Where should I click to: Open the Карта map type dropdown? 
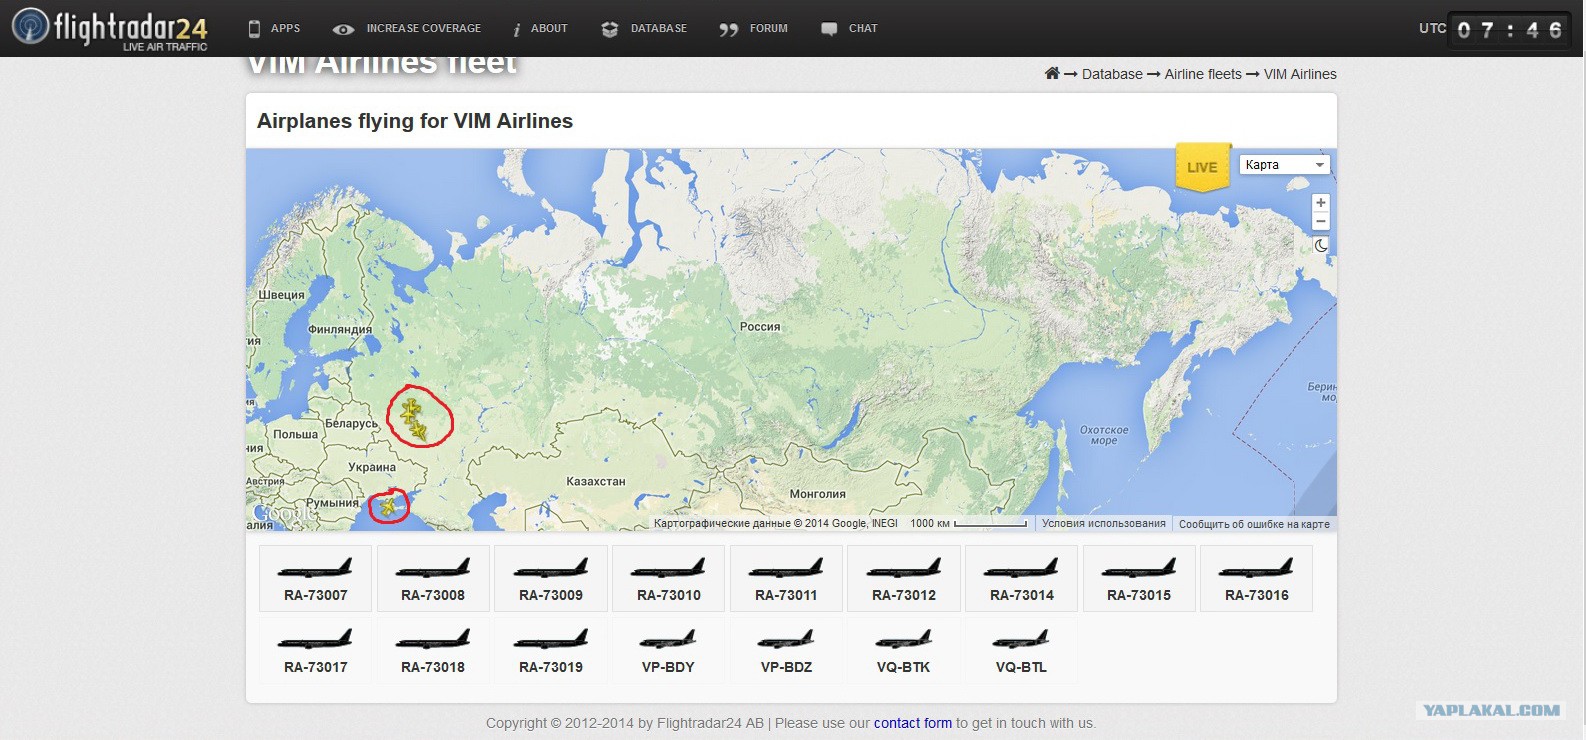coord(1285,165)
